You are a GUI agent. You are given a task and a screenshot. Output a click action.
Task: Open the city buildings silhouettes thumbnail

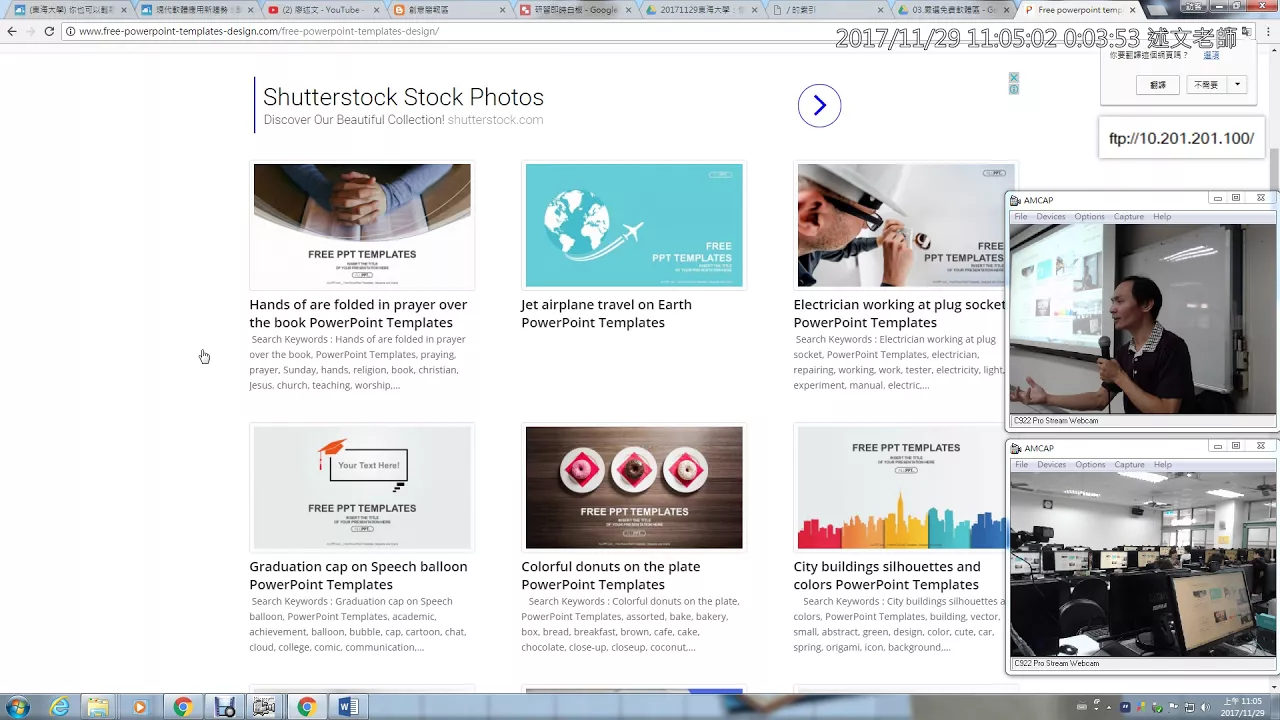pos(900,488)
